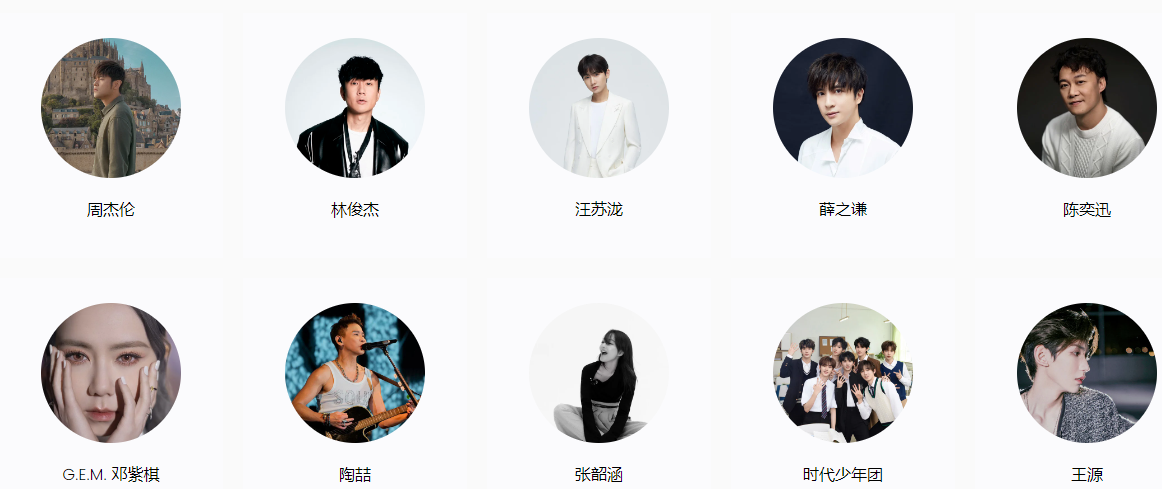
Task: Open the 薛之谦 profile picture
Action: 843,108
